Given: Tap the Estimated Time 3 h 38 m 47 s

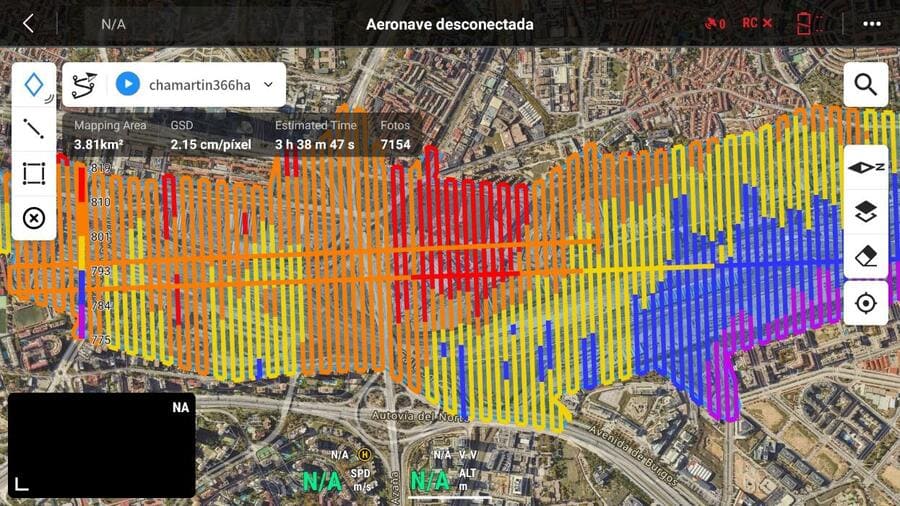Looking at the screenshot, I should [x=315, y=145].
